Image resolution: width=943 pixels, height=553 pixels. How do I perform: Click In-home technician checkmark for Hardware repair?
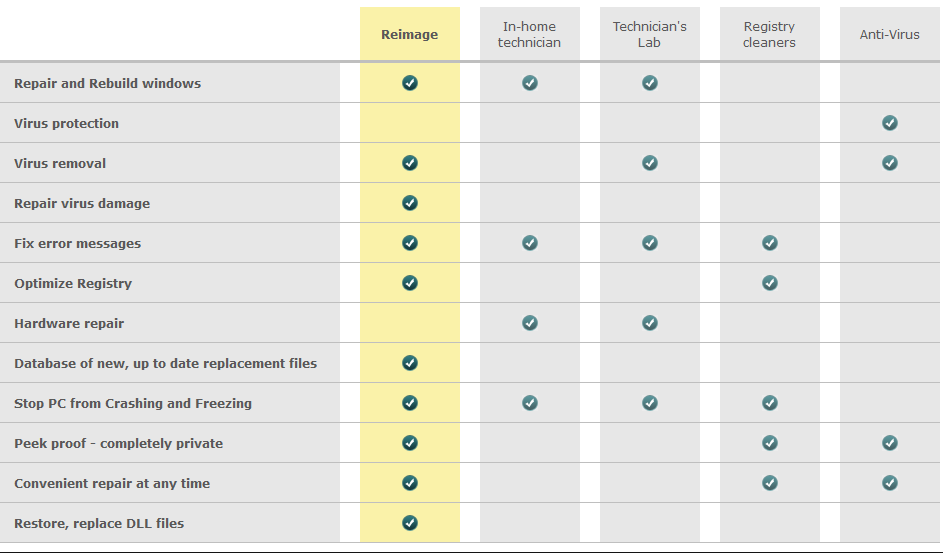point(530,323)
